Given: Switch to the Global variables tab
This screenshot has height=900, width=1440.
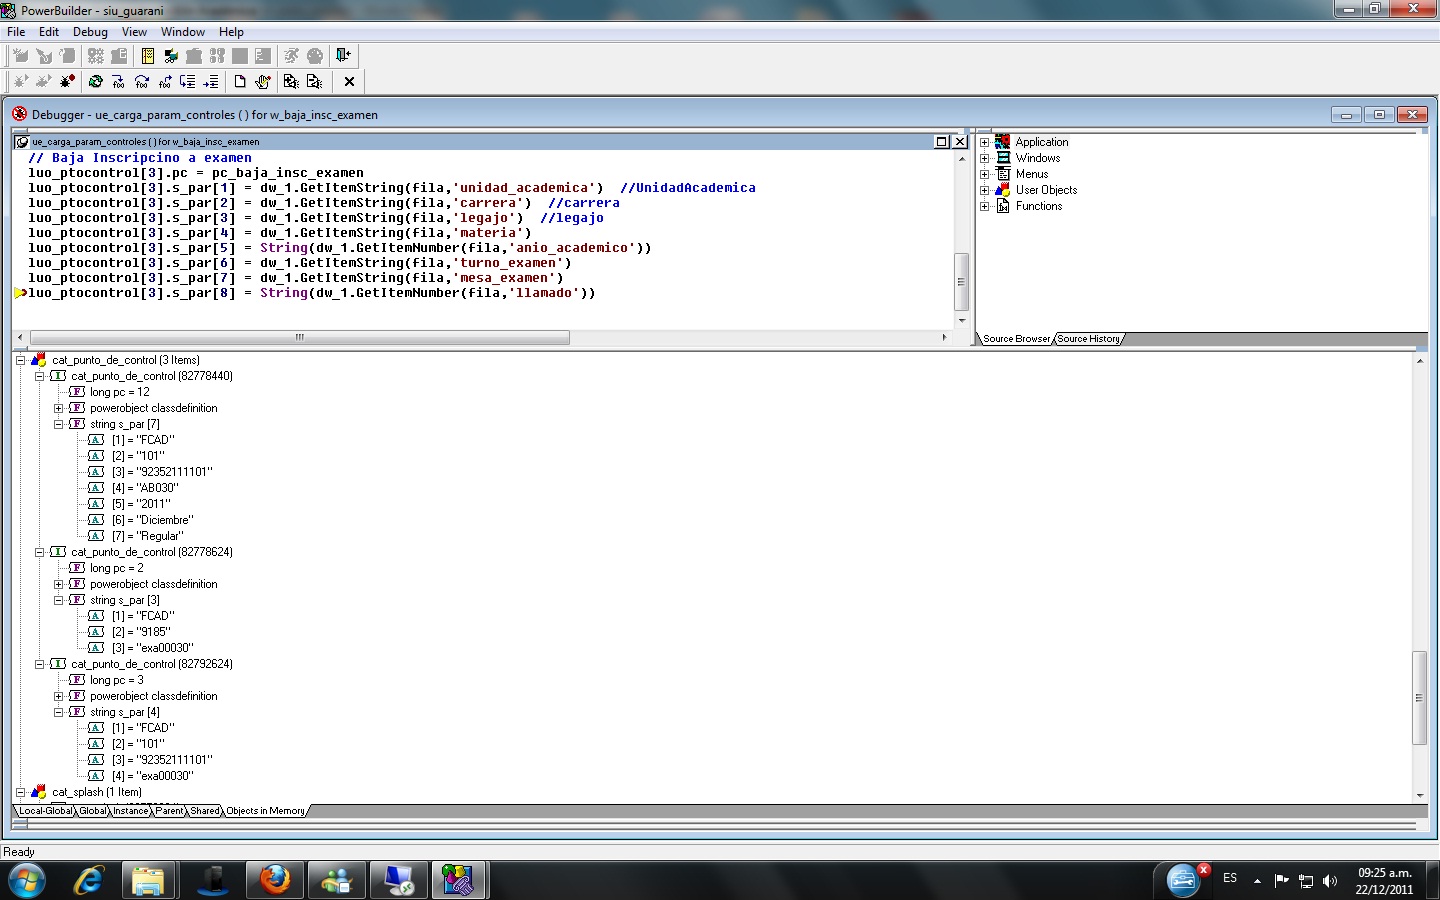Looking at the screenshot, I should pyautogui.click(x=92, y=811).
